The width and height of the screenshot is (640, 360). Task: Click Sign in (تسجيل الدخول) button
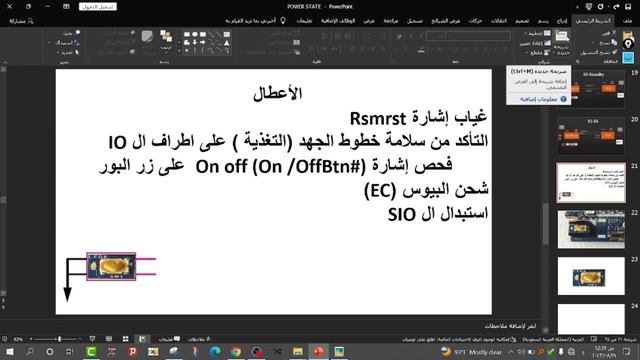click(x=98, y=7)
